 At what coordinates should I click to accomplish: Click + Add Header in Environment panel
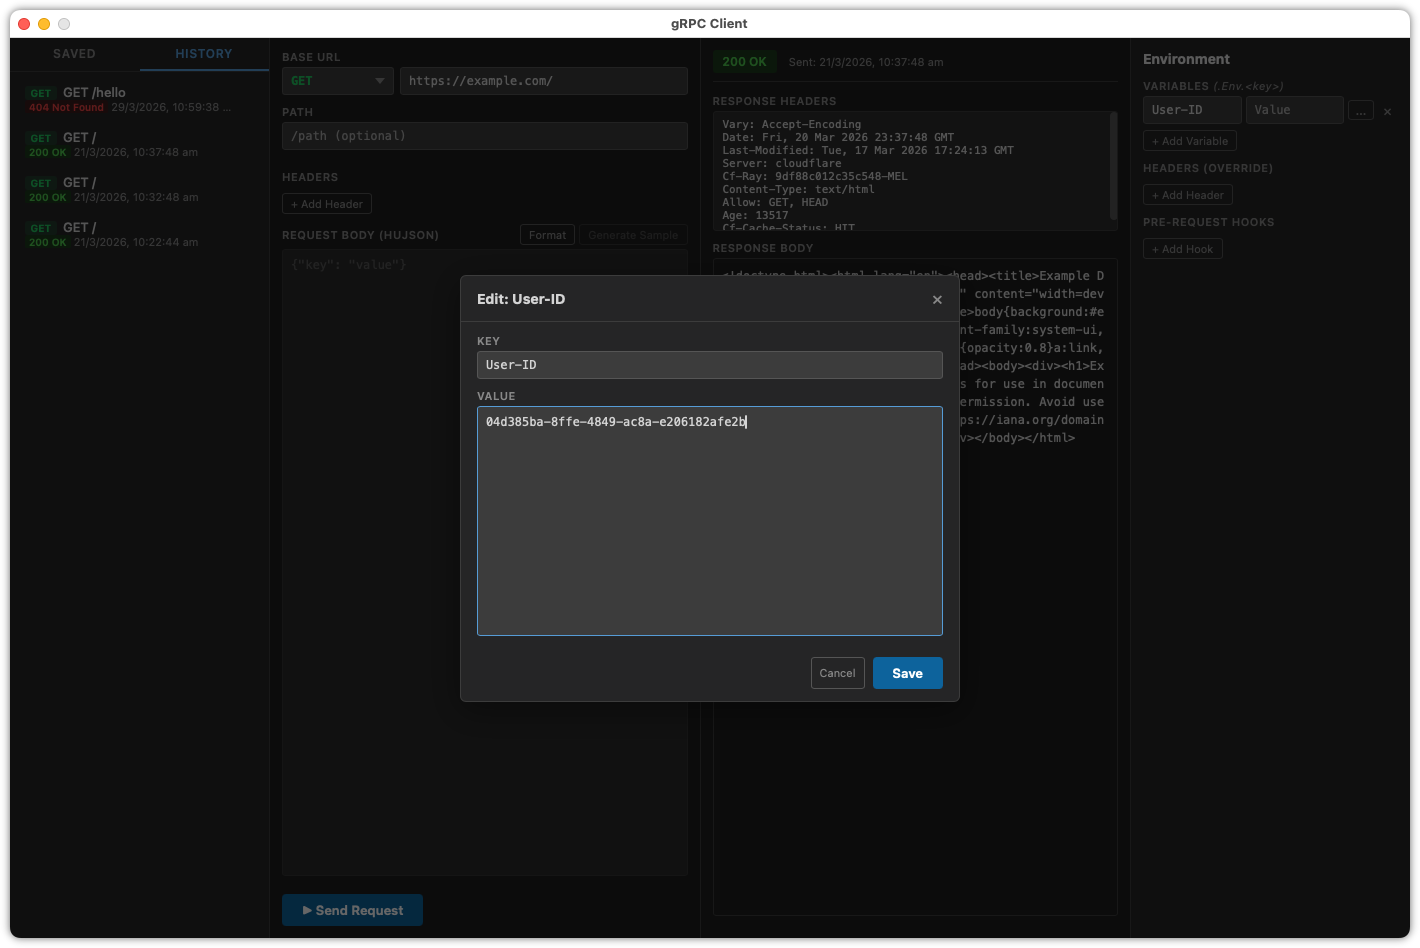(x=1187, y=195)
